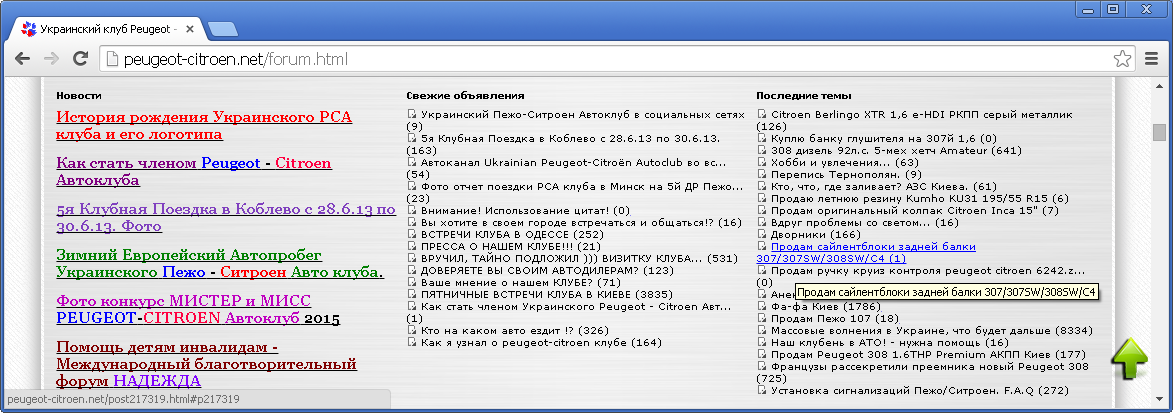Open 308 дизель 92л.с. 5-мех хетч Amateur
This screenshot has width=1173, height=413.
tap(896, 150)
